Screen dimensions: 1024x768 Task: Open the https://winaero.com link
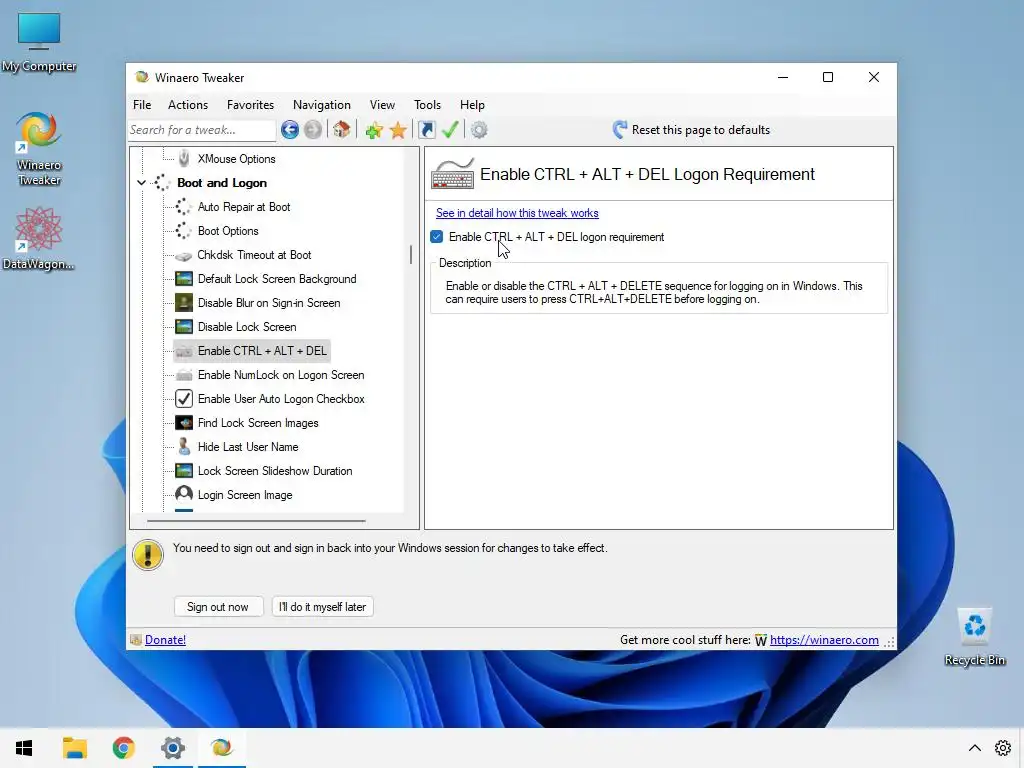click(x=824, y=640)
